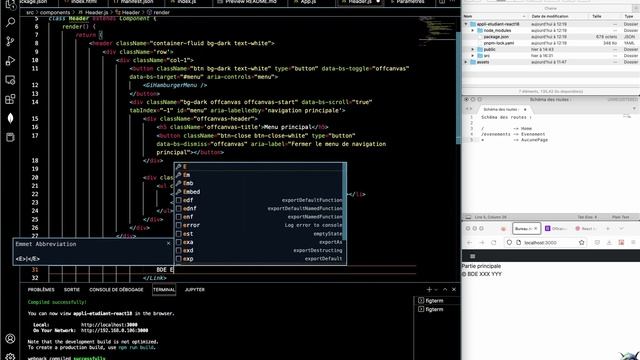The image size is (640, 360).
Task: Go back in the browser
Action: [469, 242]
